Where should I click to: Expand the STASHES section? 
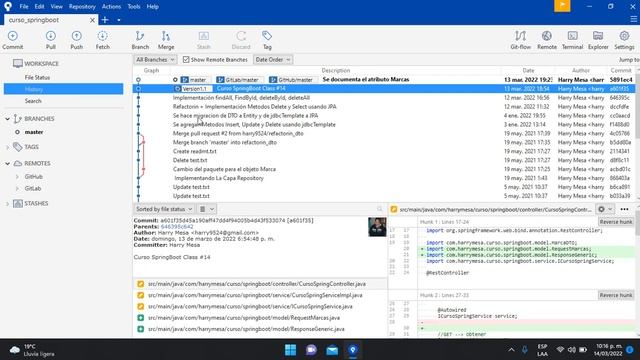[8, 203]
